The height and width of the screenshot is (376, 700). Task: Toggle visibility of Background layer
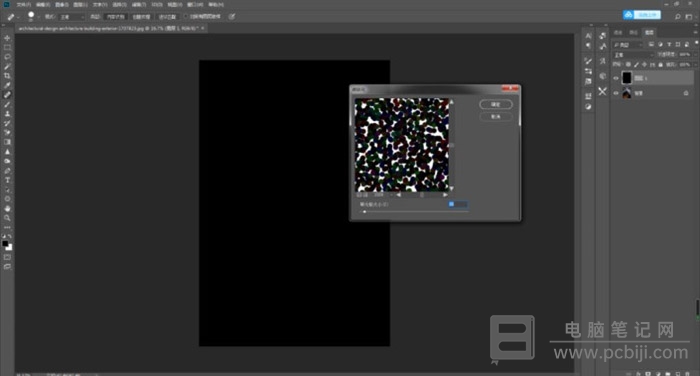click(616, 93)
